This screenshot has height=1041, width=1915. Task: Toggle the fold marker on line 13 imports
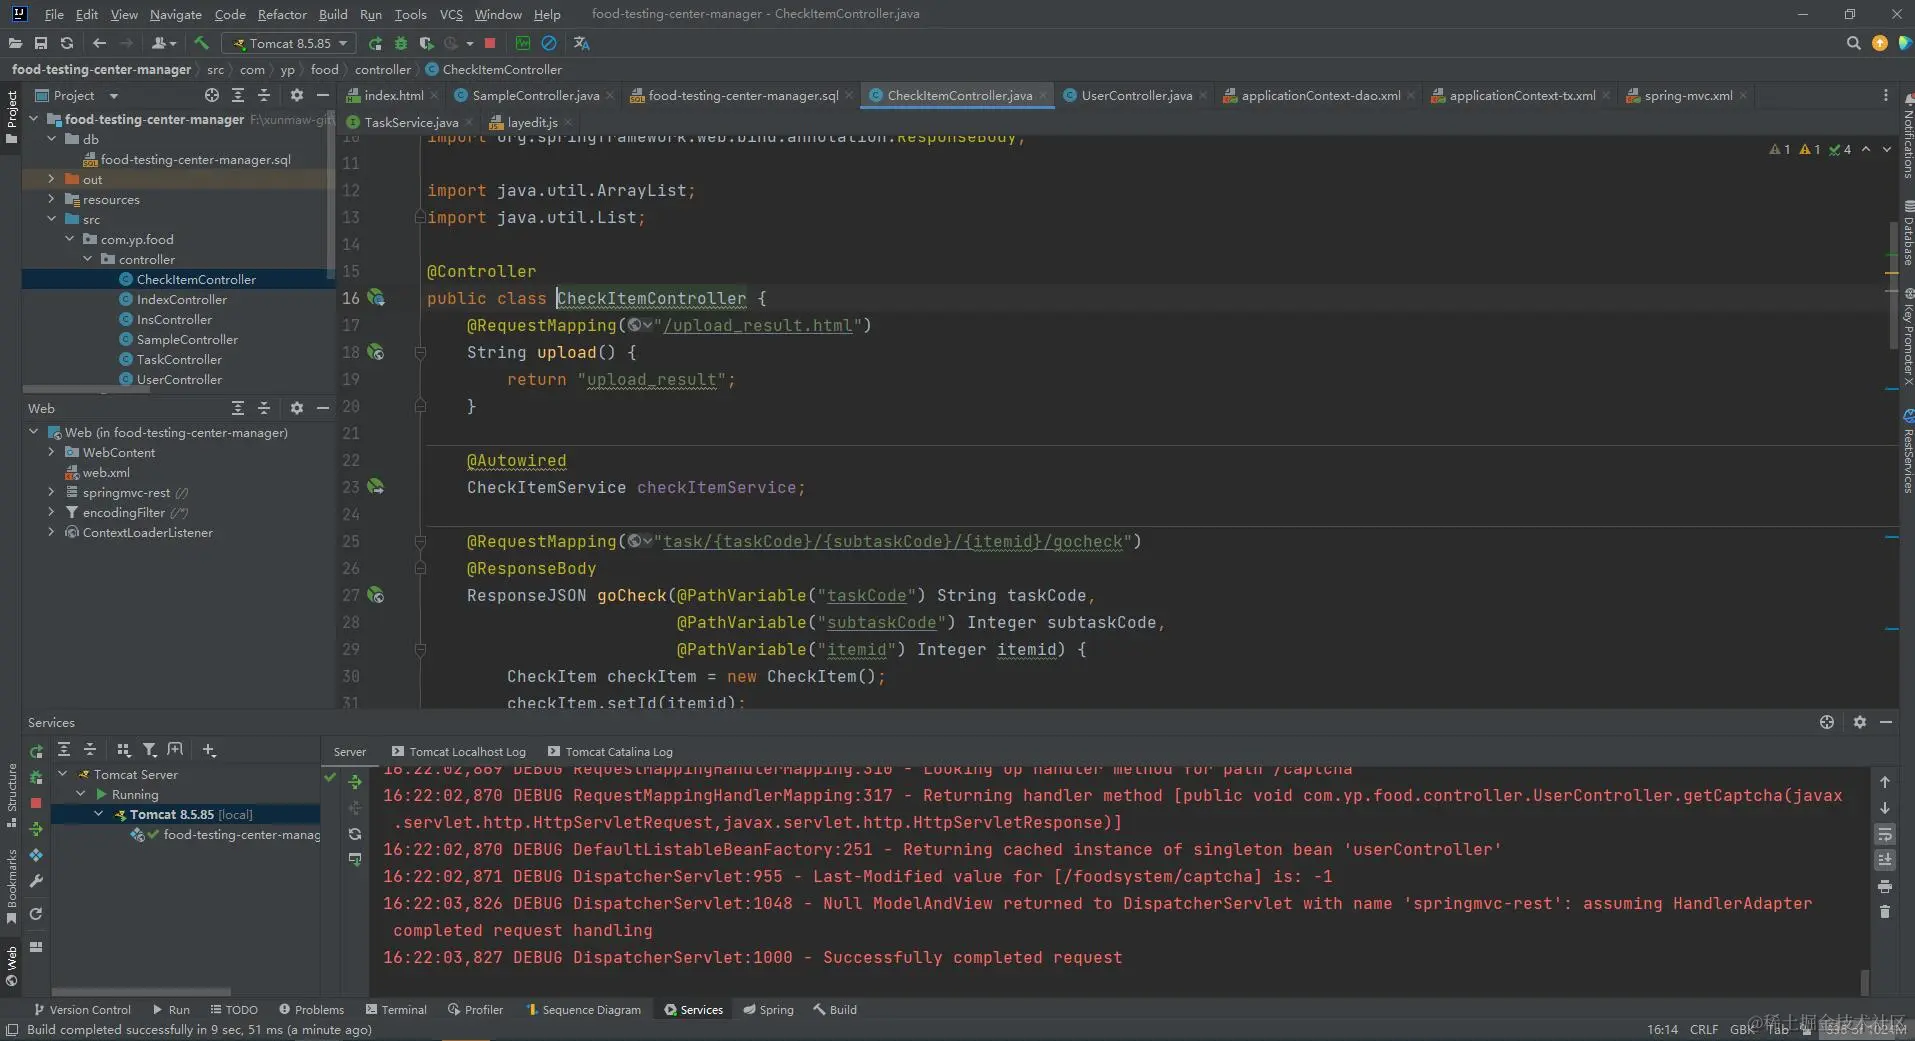420,217
